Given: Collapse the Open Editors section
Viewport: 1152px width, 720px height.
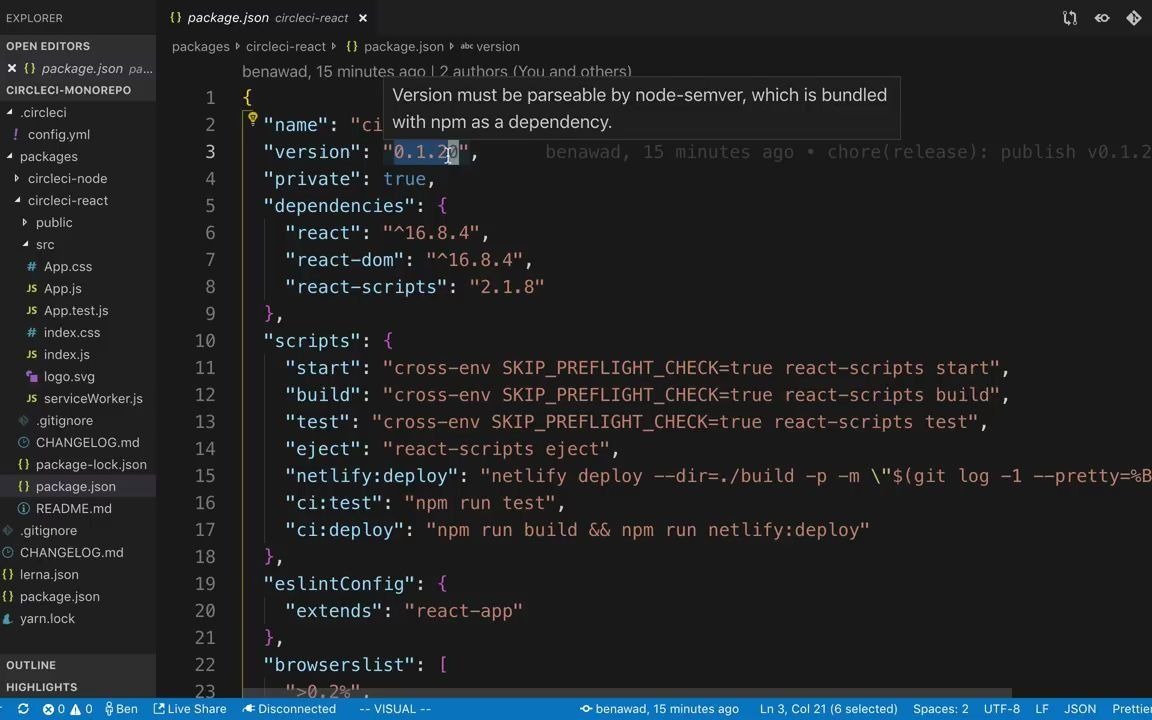Looking at the screenshot, I should (78, 46).
